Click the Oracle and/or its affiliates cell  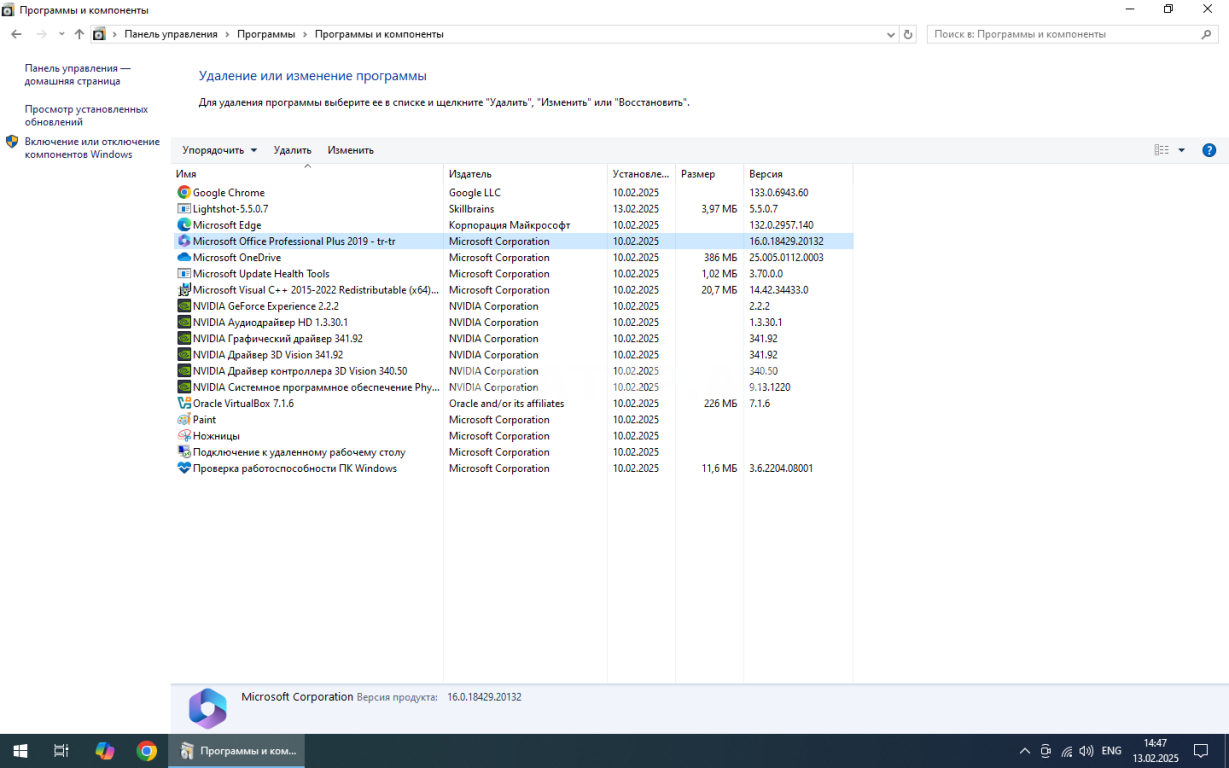507,403
